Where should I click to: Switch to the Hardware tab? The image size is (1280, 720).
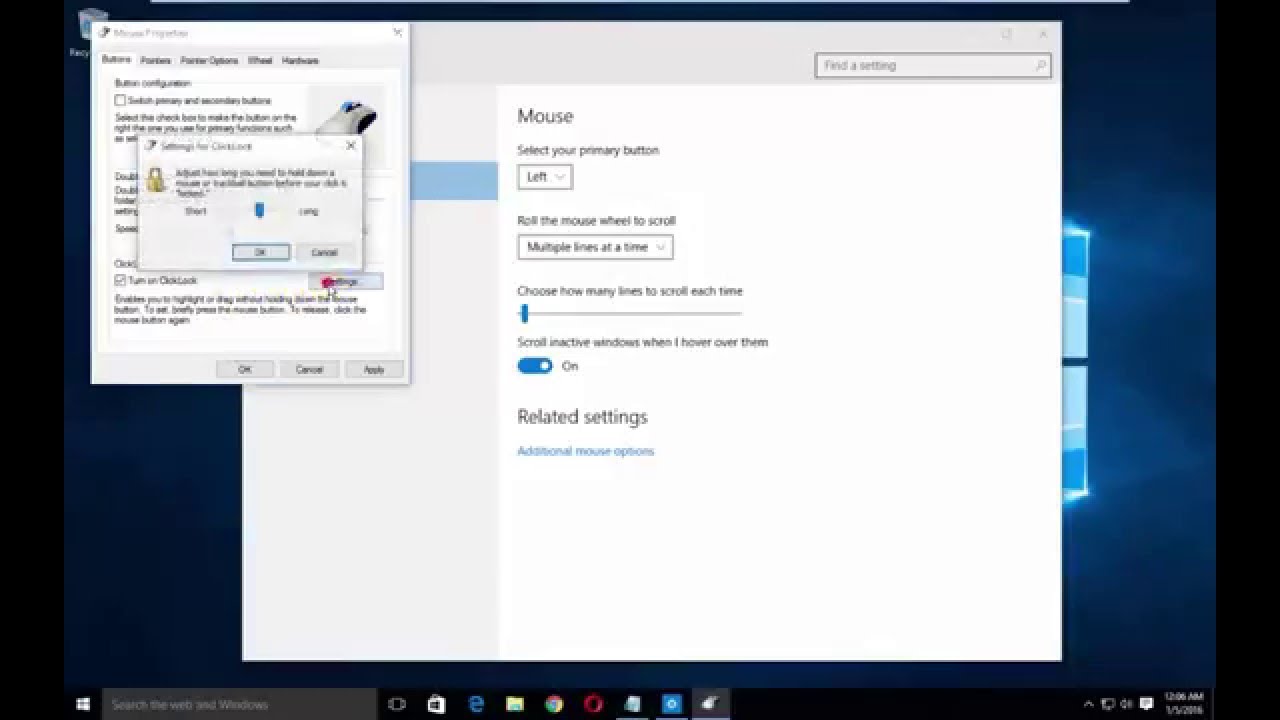click(300, 61)
